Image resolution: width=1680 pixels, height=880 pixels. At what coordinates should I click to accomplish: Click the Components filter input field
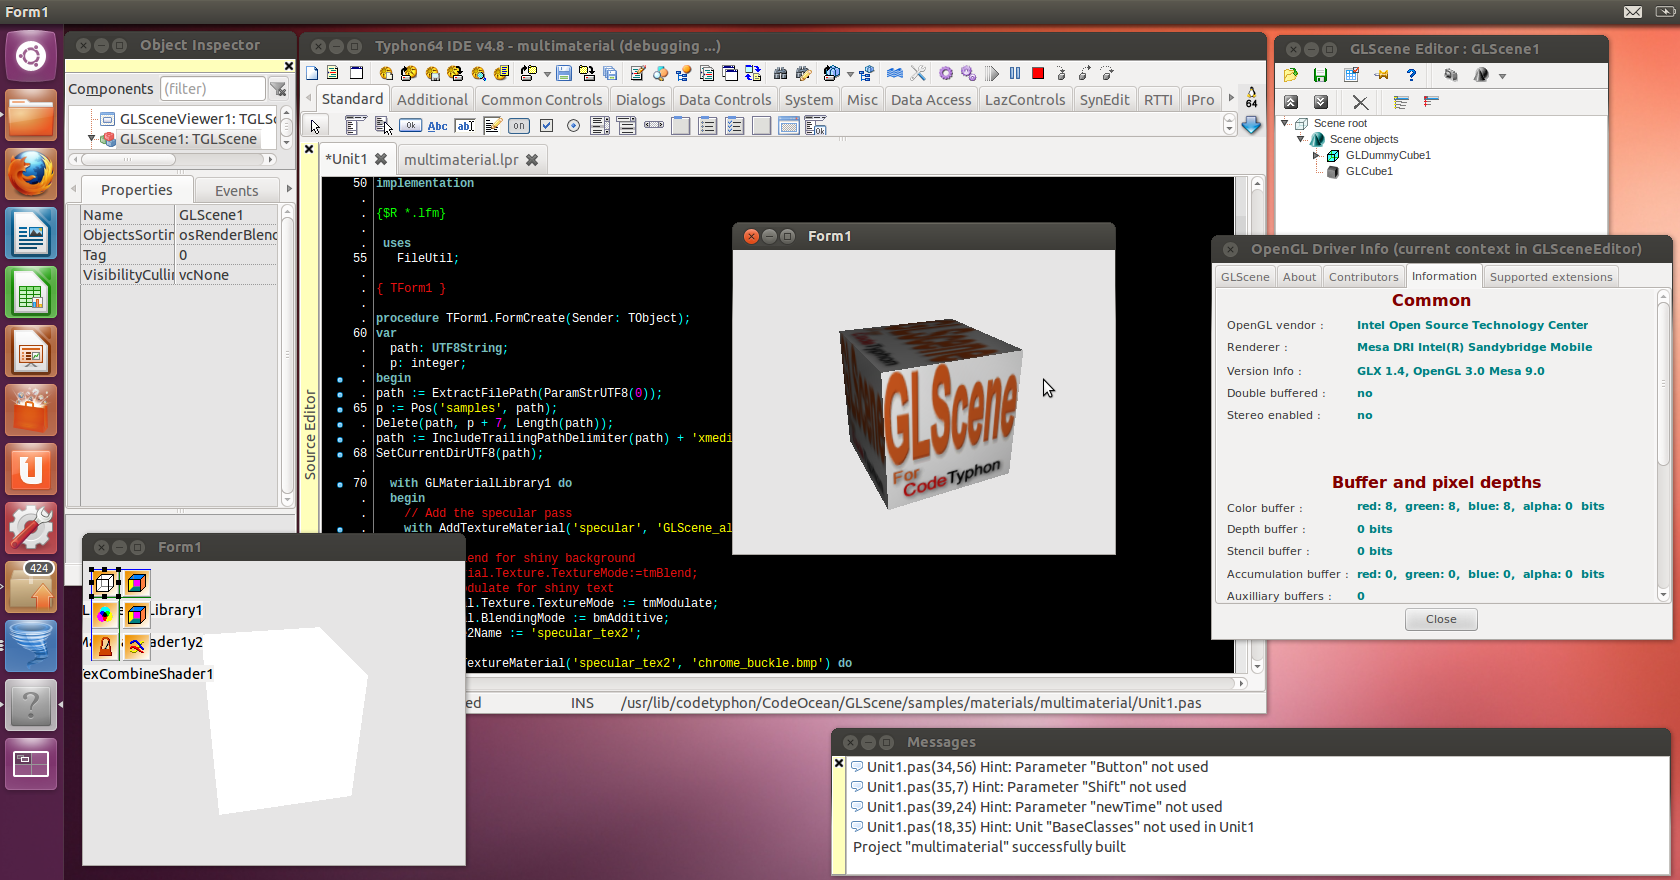[x=213, y=89]
